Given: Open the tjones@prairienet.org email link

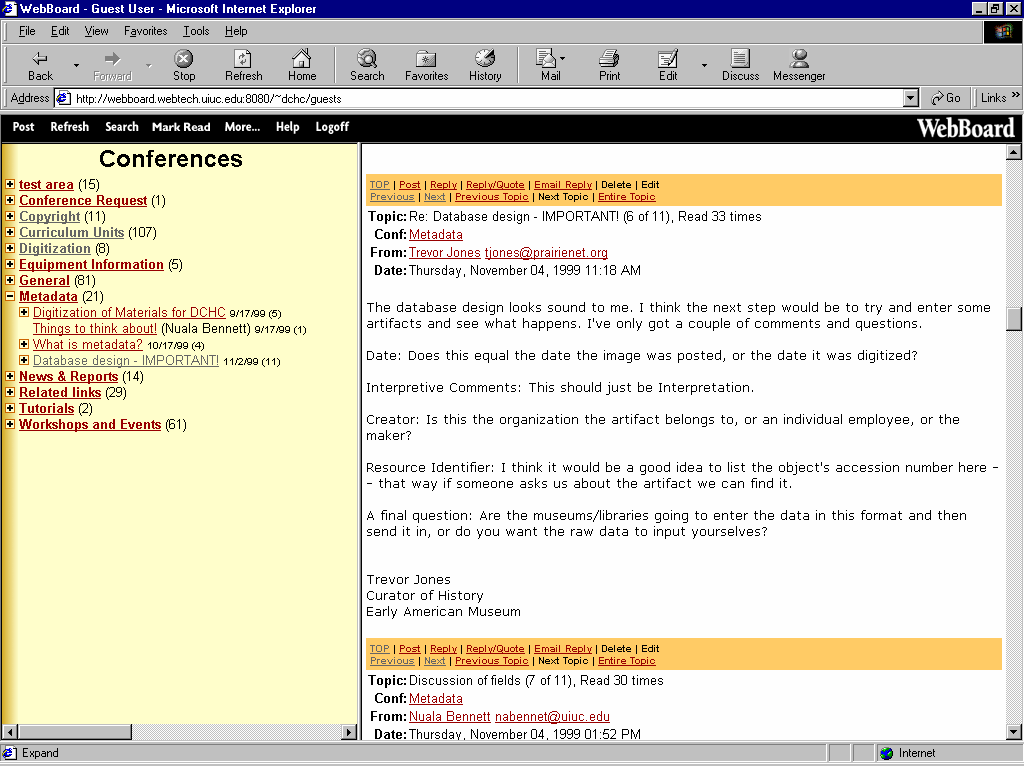Looking at the screenshot, I should click(546, 253).
